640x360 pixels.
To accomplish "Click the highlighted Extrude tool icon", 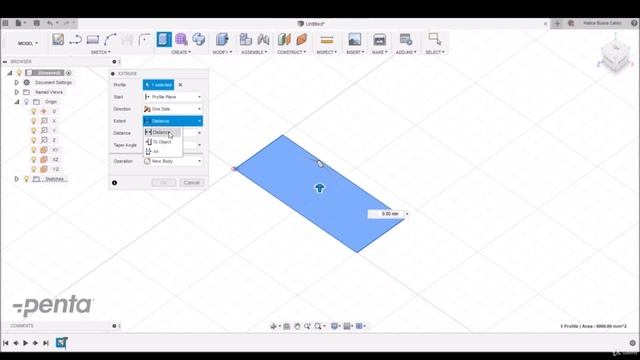I will click(164, 40).
